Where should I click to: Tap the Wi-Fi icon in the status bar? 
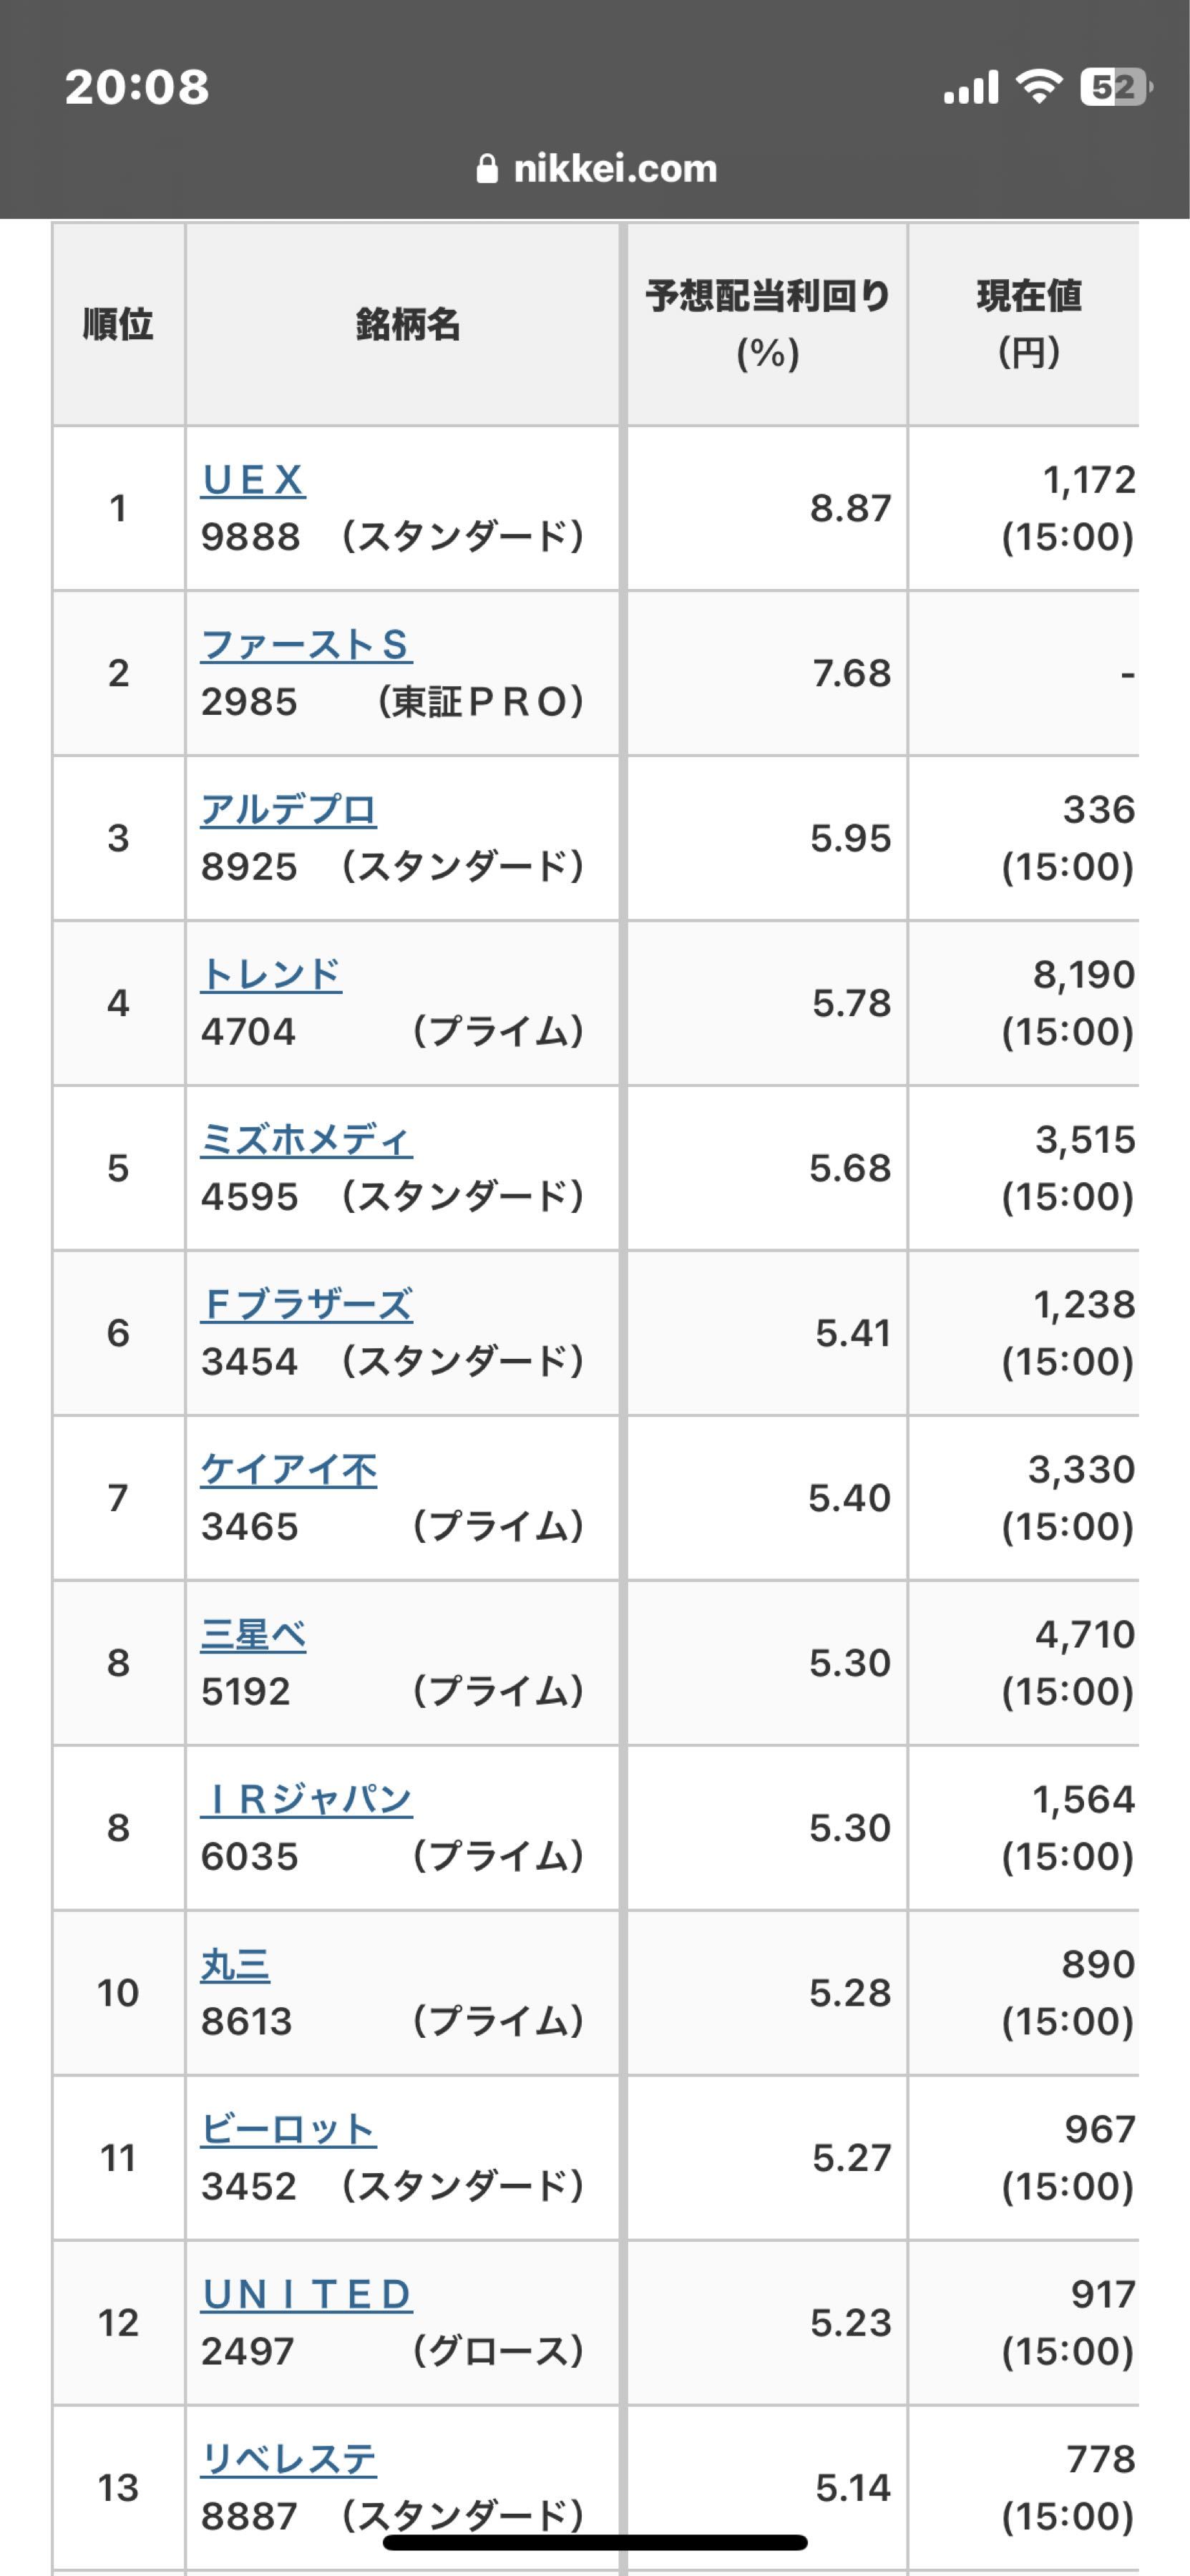(1039, 88)
